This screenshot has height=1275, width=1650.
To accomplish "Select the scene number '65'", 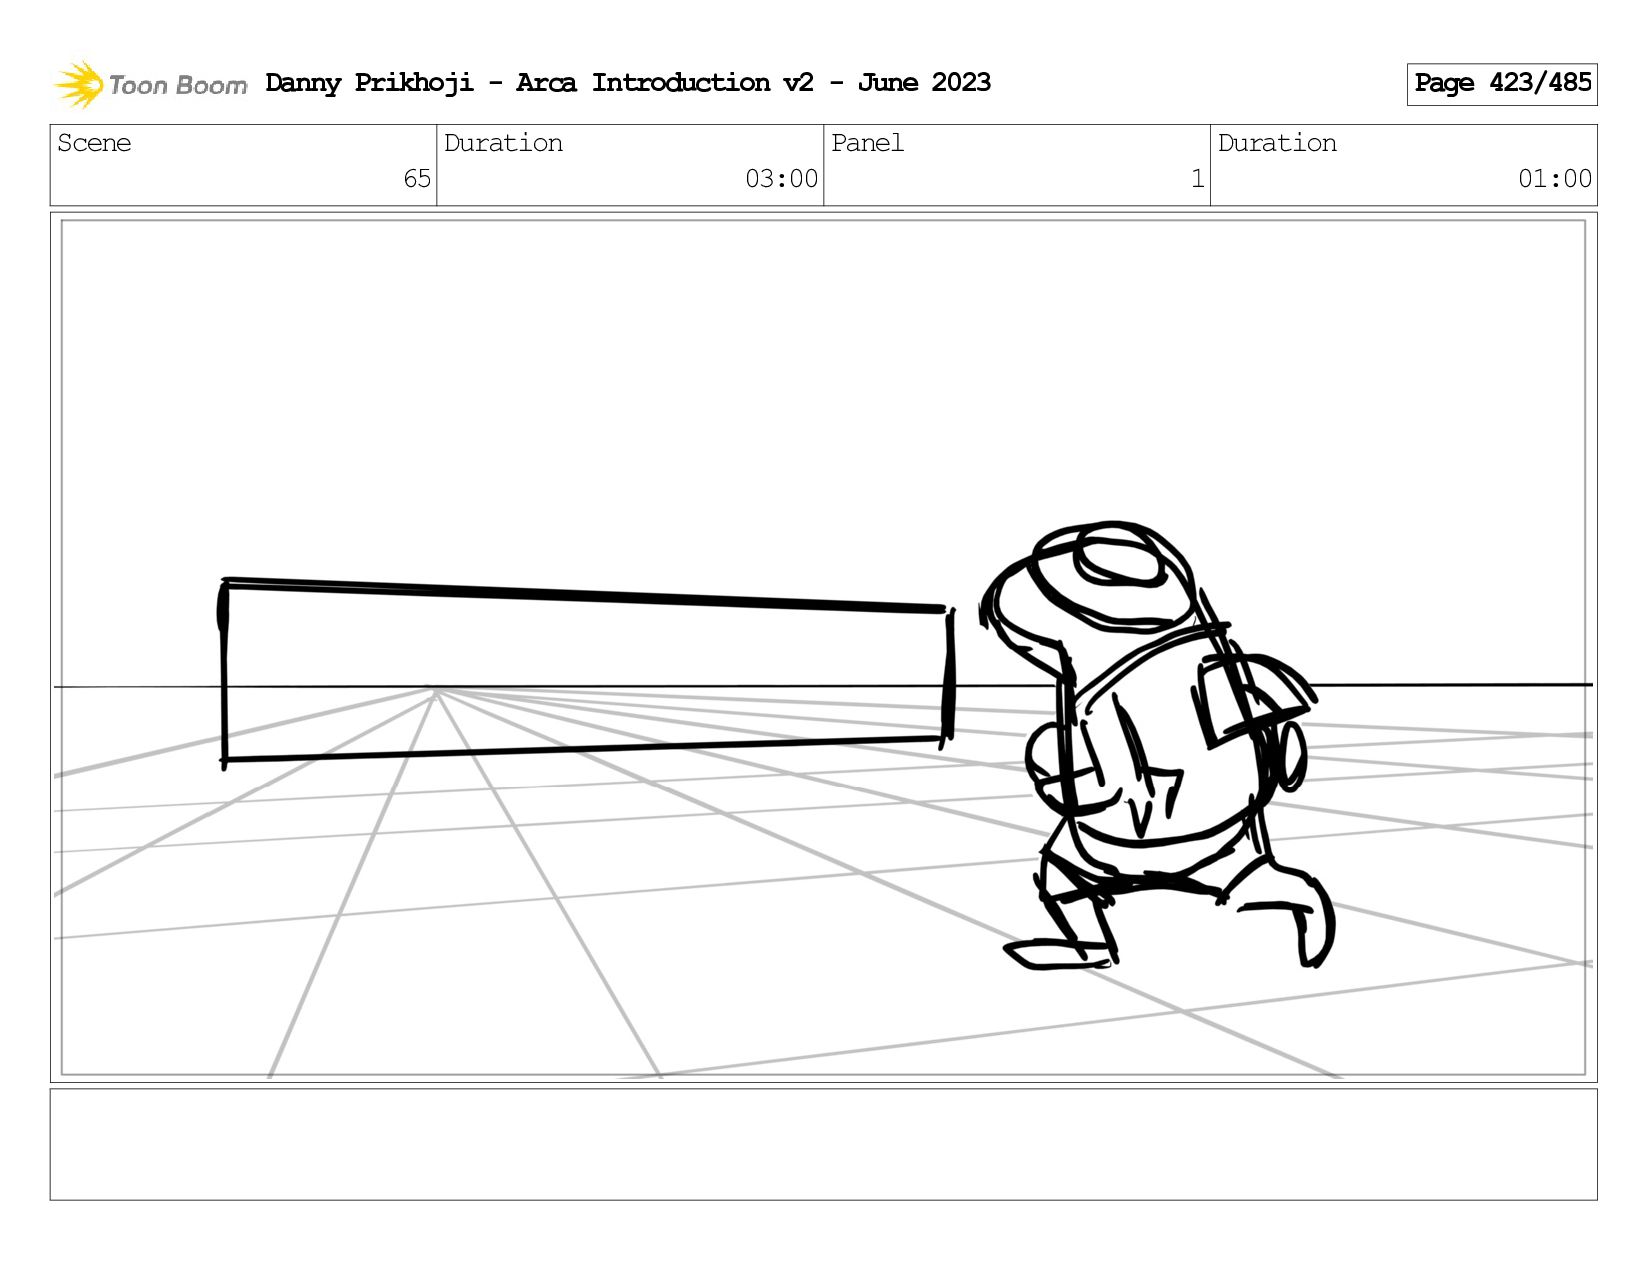I will pos(417,179).
